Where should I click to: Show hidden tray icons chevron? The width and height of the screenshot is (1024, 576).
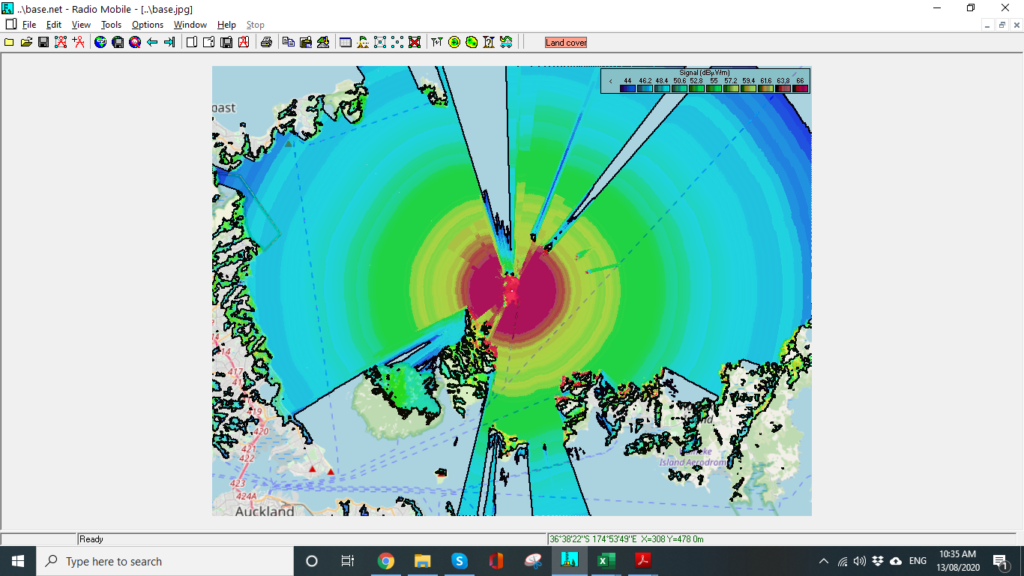click(824, 561)
